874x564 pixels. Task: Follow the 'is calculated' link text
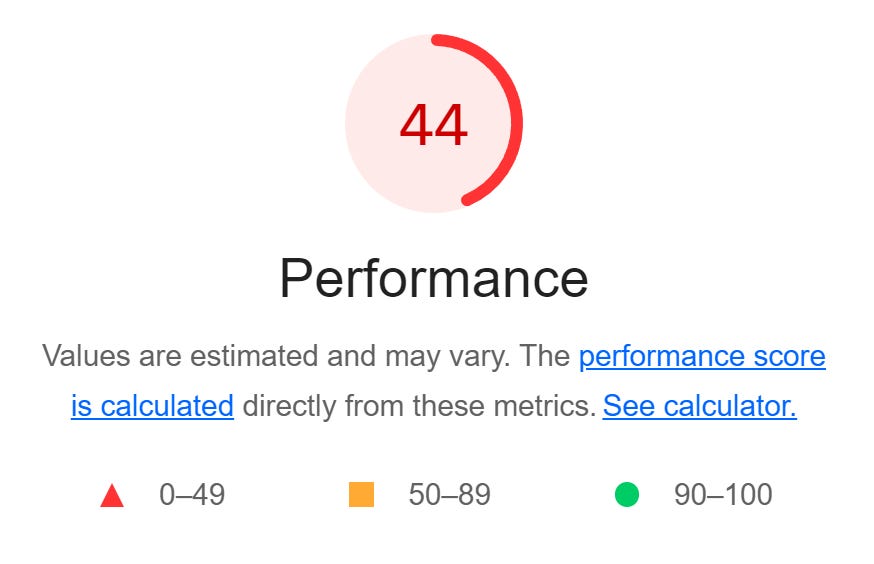click(152, 406)
